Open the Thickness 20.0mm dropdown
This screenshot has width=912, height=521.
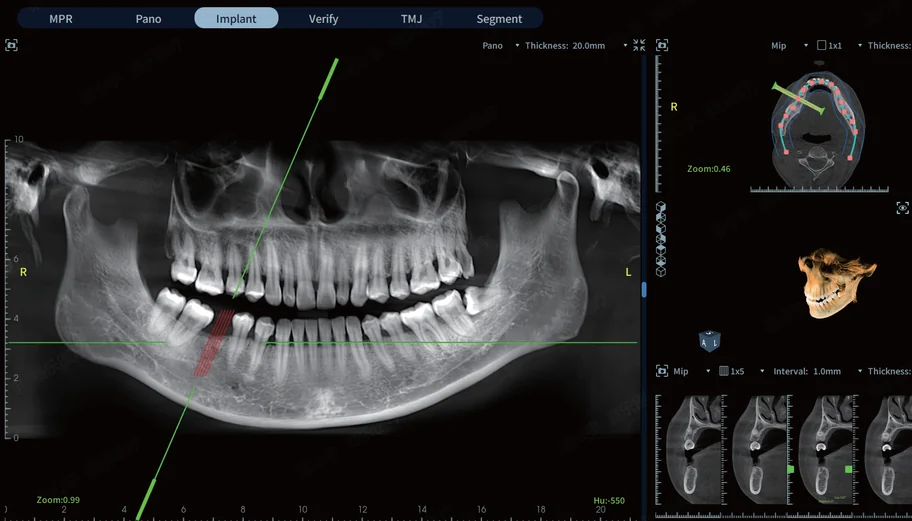[625, 45]
